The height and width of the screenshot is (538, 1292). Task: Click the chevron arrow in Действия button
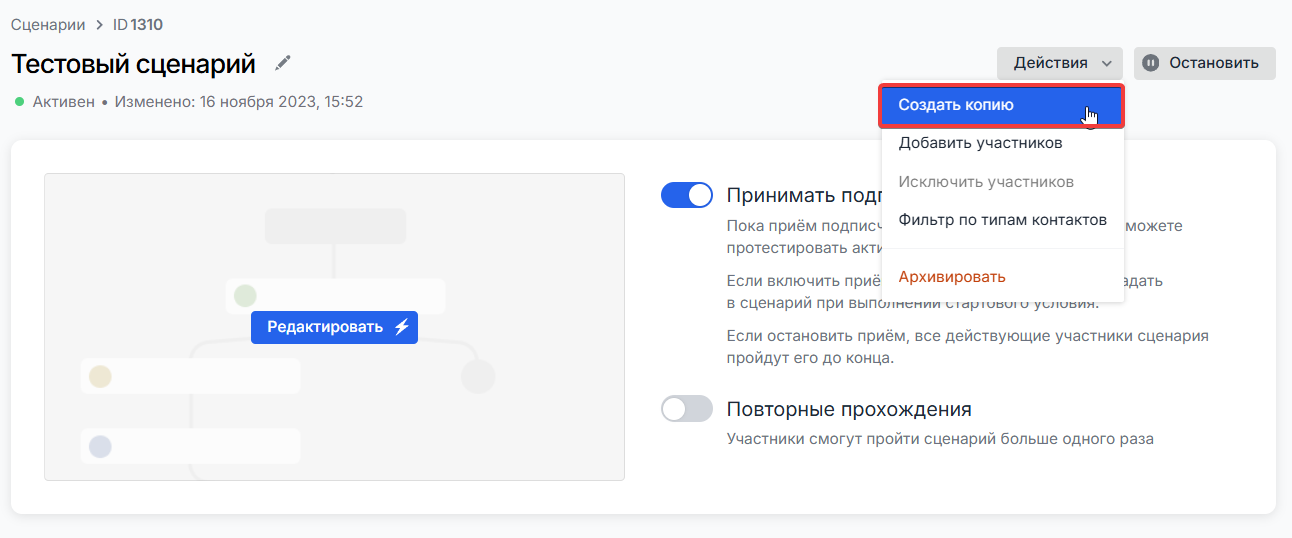click(1107, 63)
